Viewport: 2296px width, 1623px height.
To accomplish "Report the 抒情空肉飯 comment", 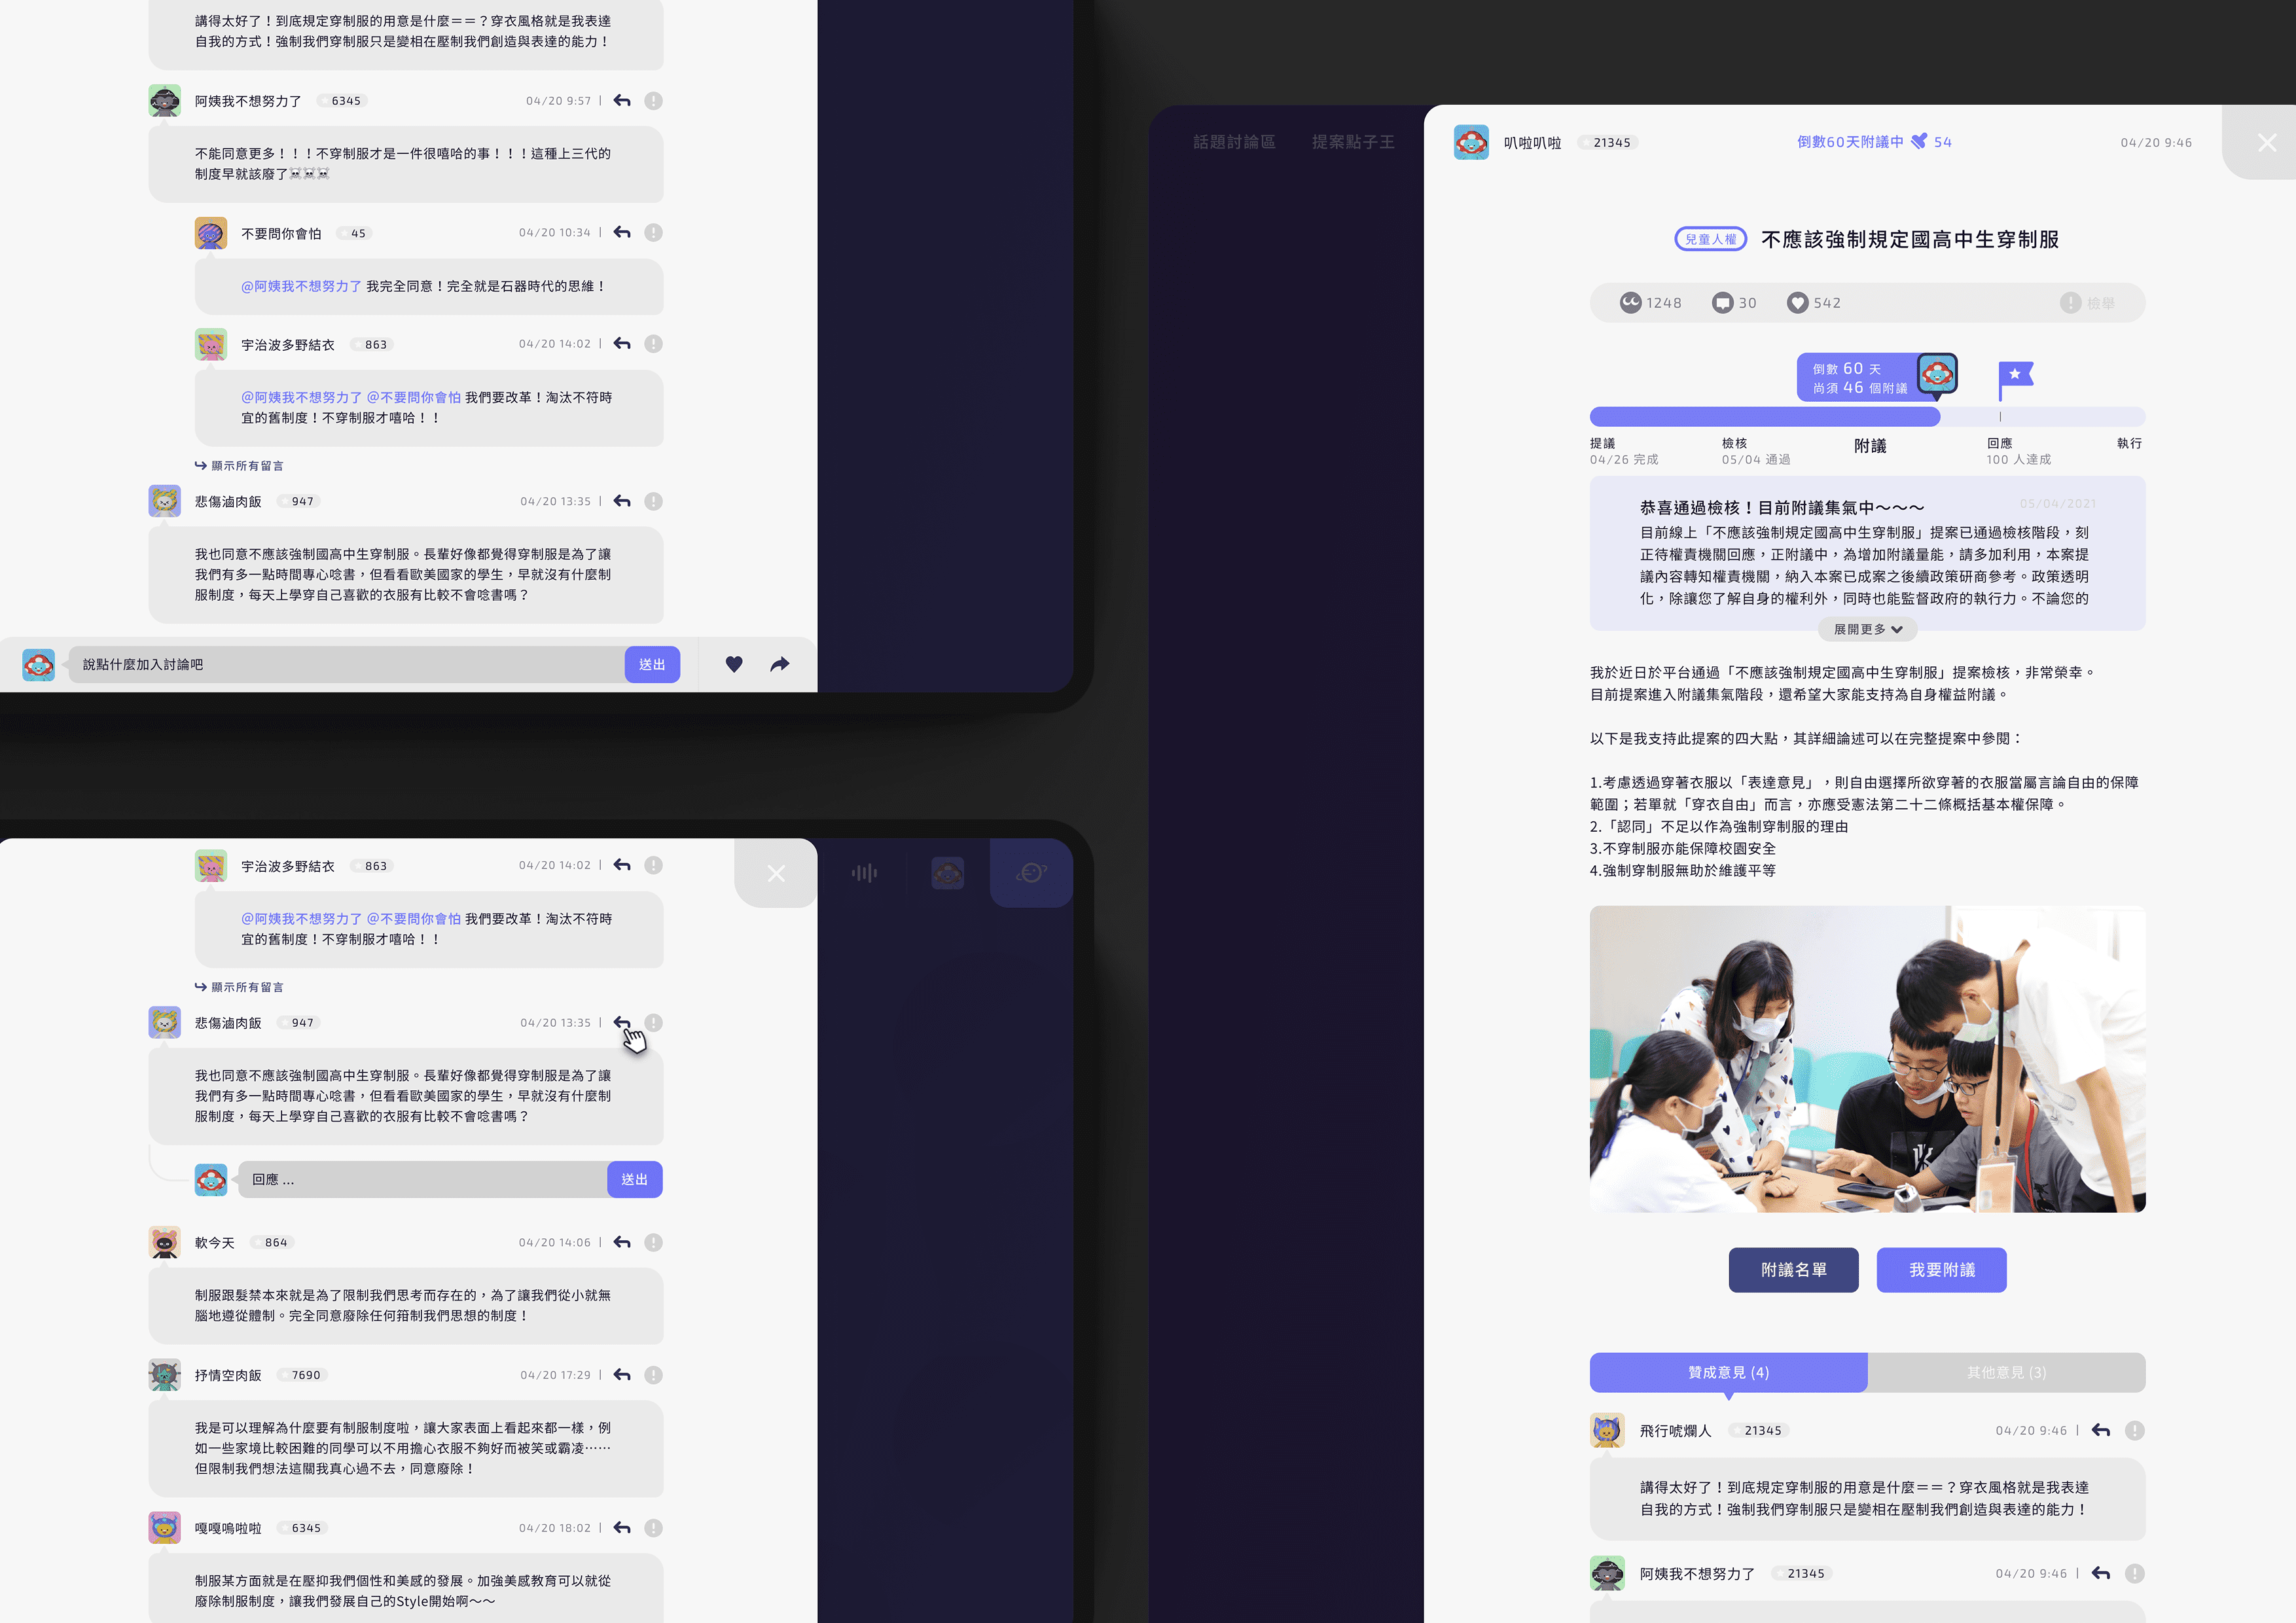I will 653,1375.
